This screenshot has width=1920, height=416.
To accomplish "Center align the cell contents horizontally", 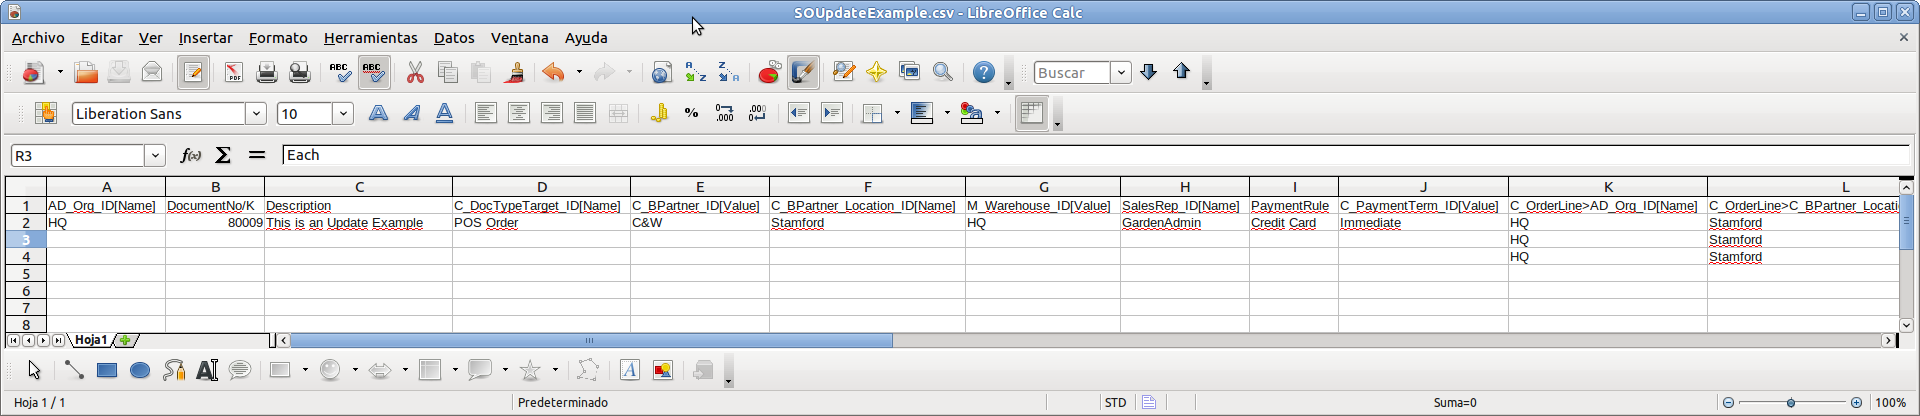I will (x=518, y=113).
